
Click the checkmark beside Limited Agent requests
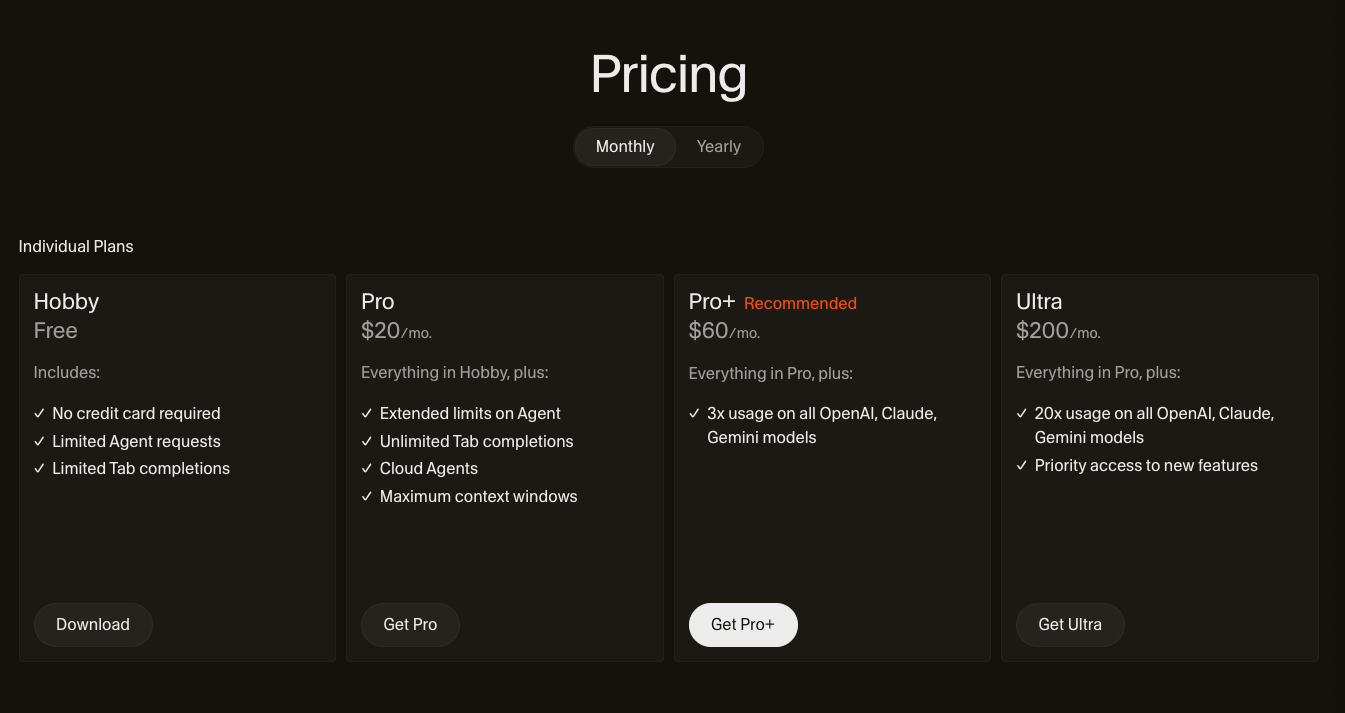pos(40,441)
